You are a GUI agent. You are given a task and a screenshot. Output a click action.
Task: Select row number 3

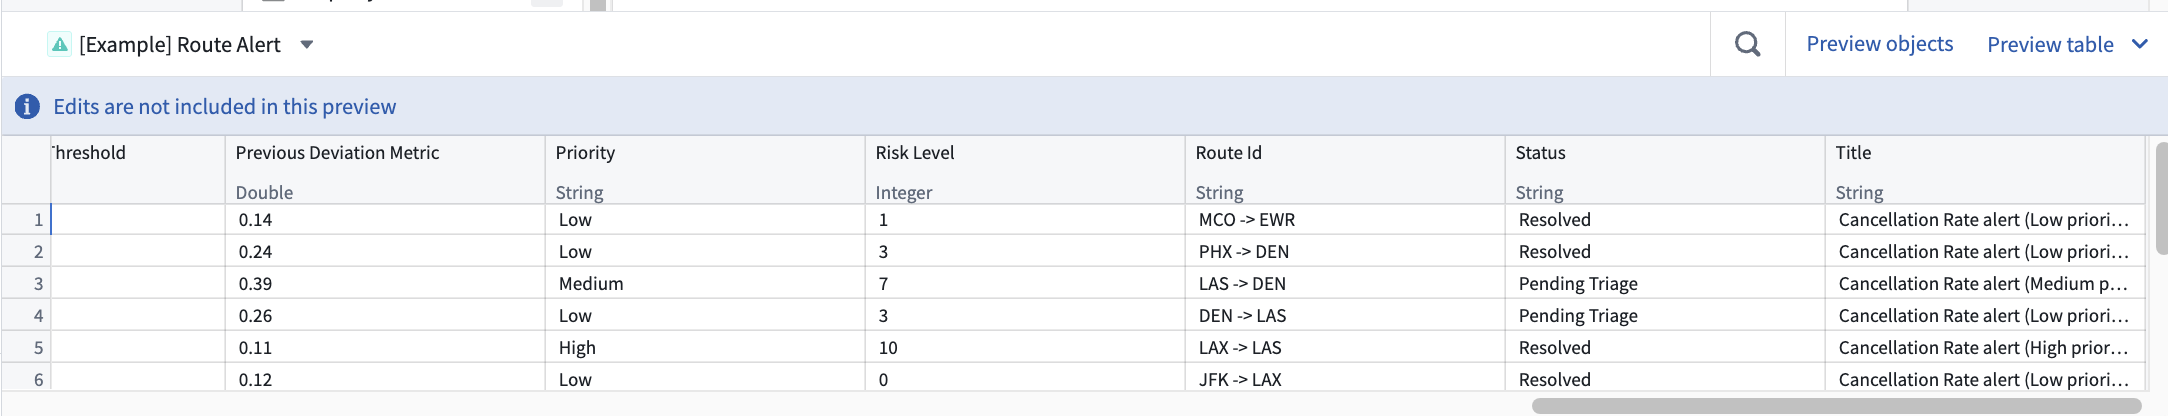[38, 284]
